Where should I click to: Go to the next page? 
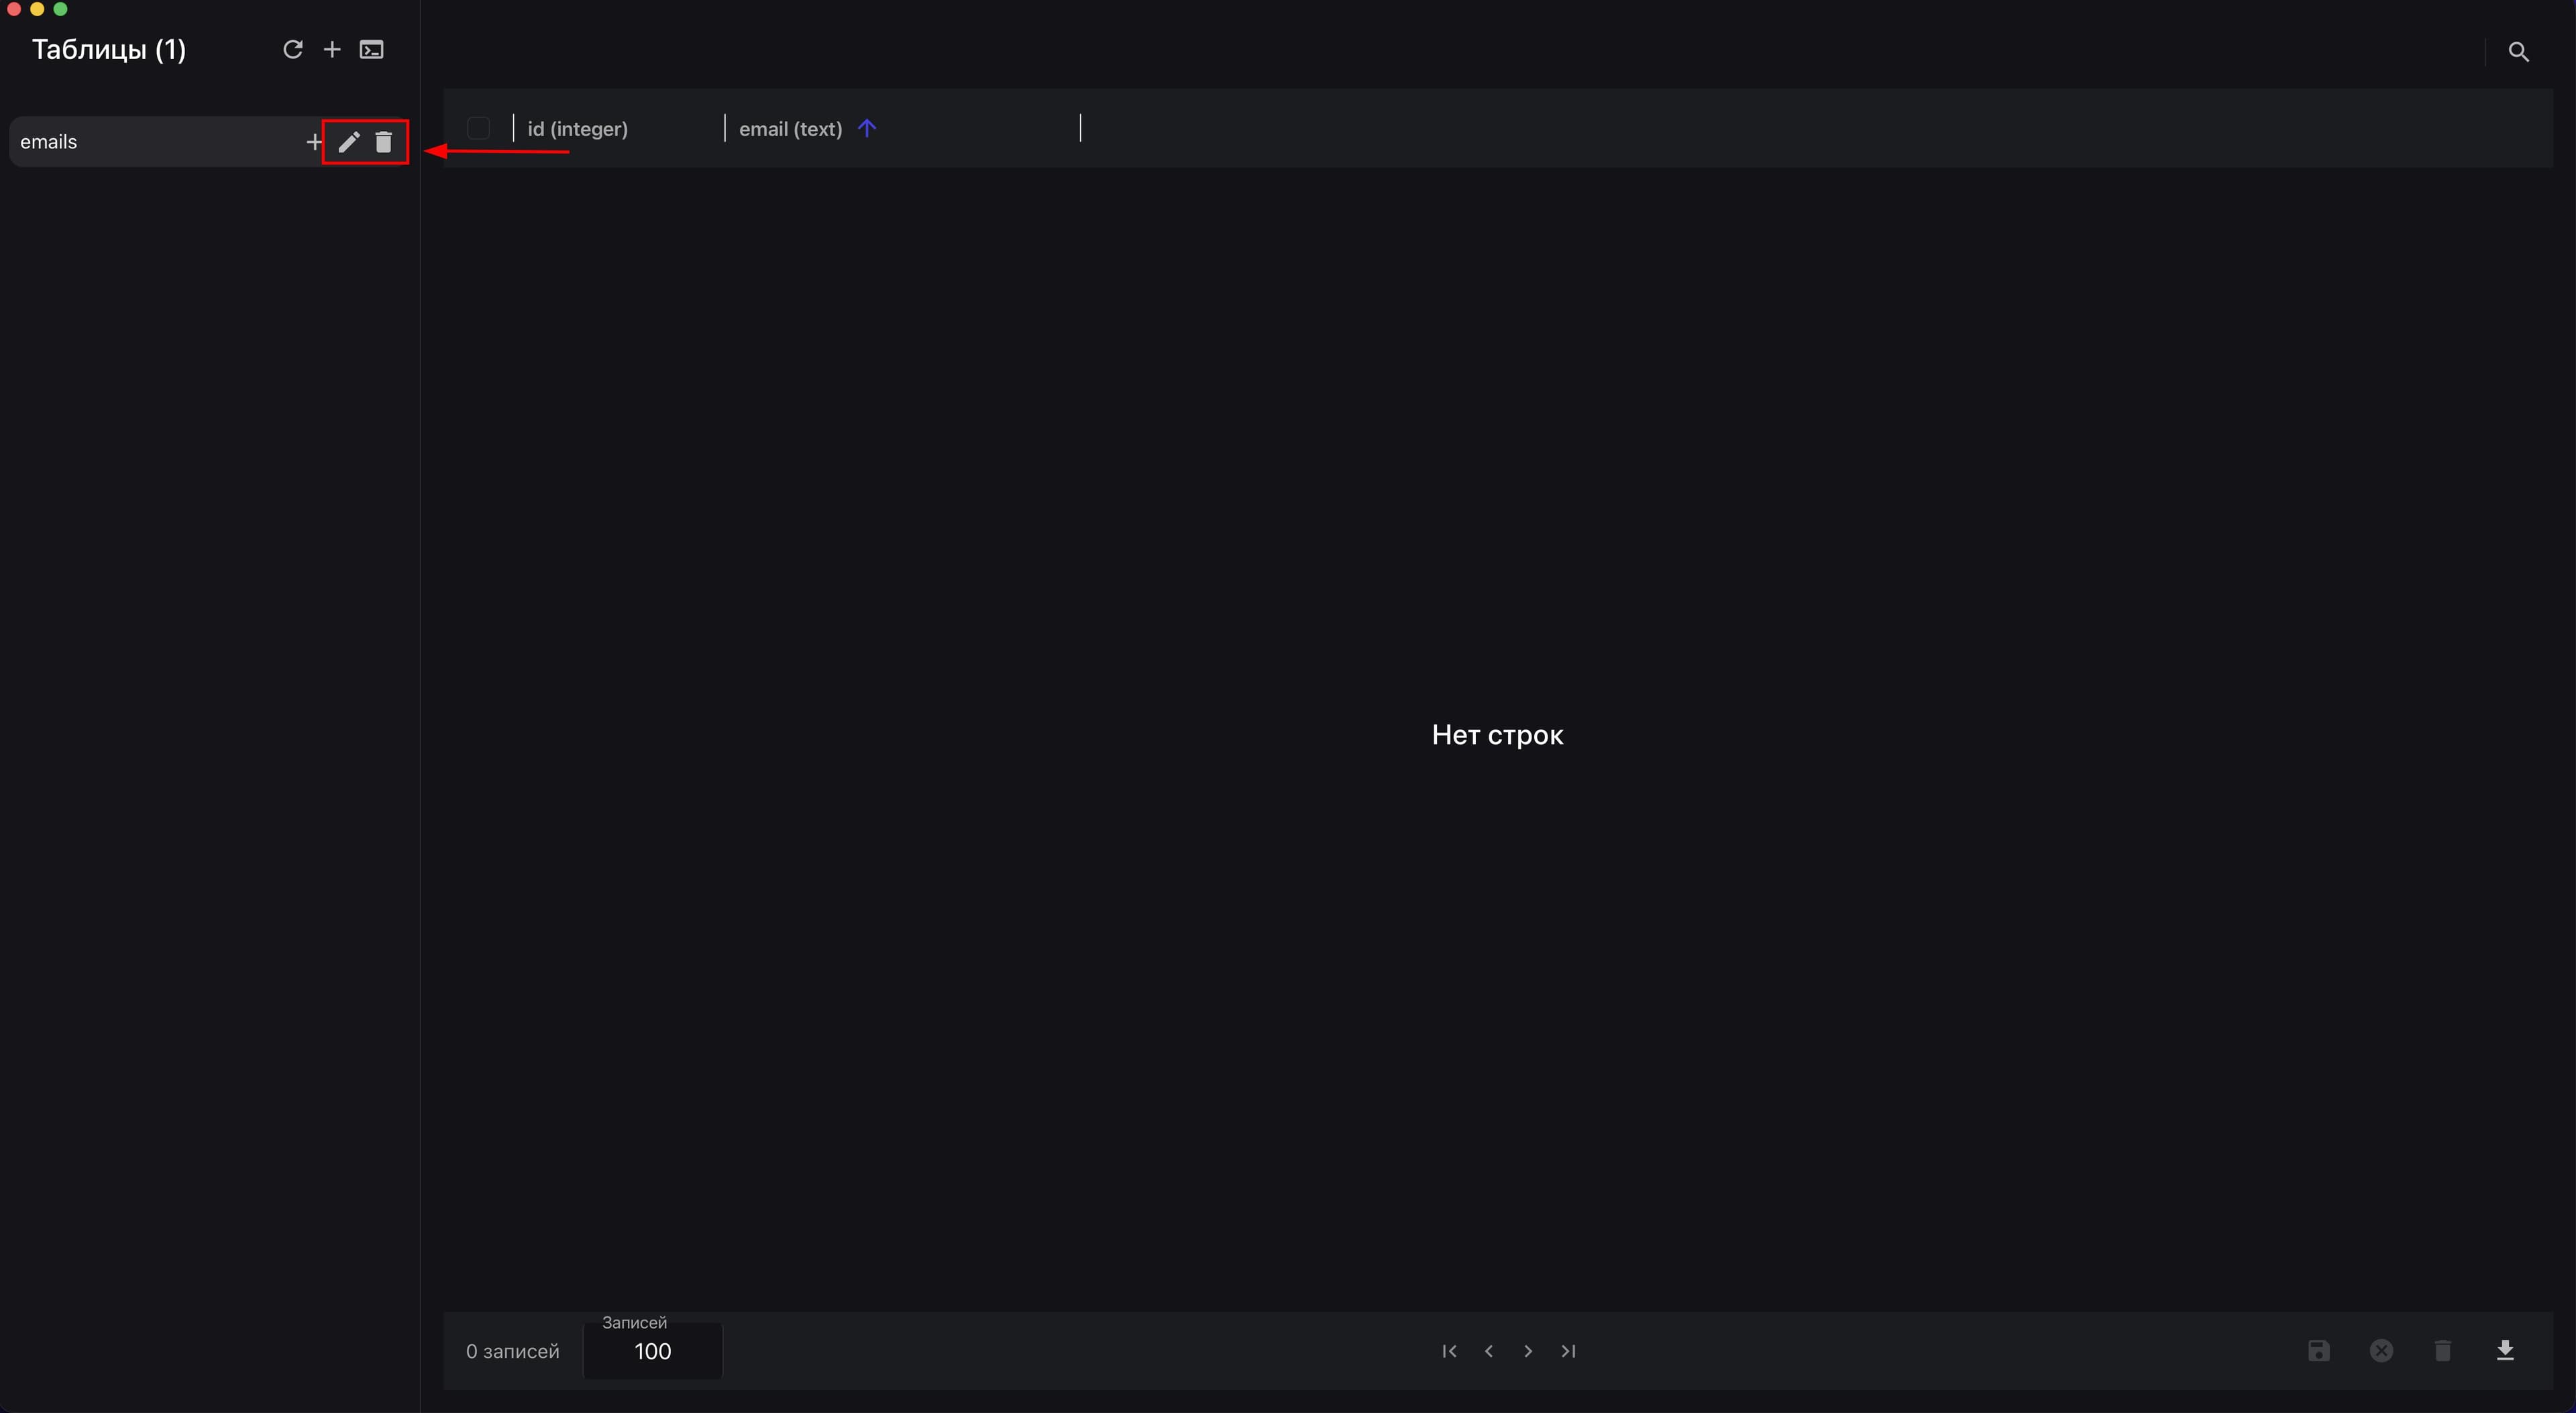click(1528, 1351)
